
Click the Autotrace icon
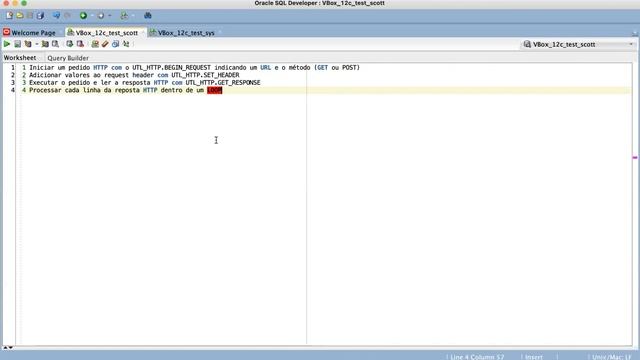click(45, 44)
